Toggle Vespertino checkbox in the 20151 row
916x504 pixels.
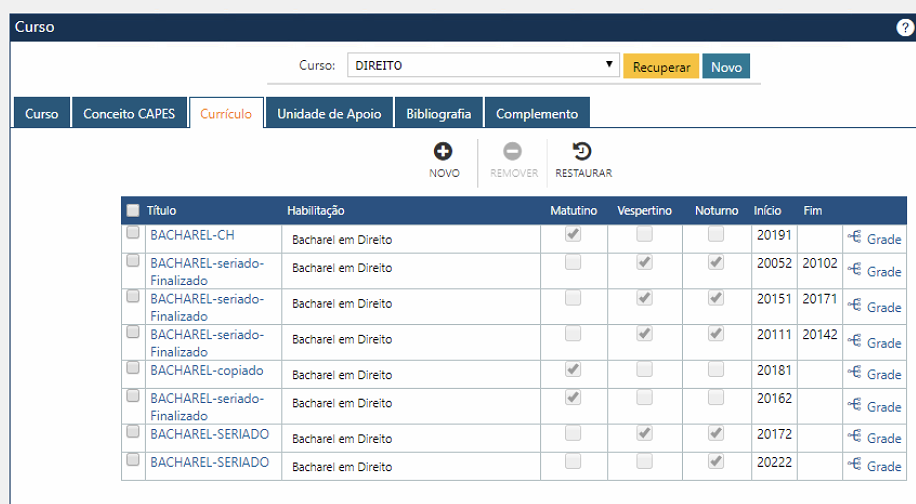coord(644,298)
